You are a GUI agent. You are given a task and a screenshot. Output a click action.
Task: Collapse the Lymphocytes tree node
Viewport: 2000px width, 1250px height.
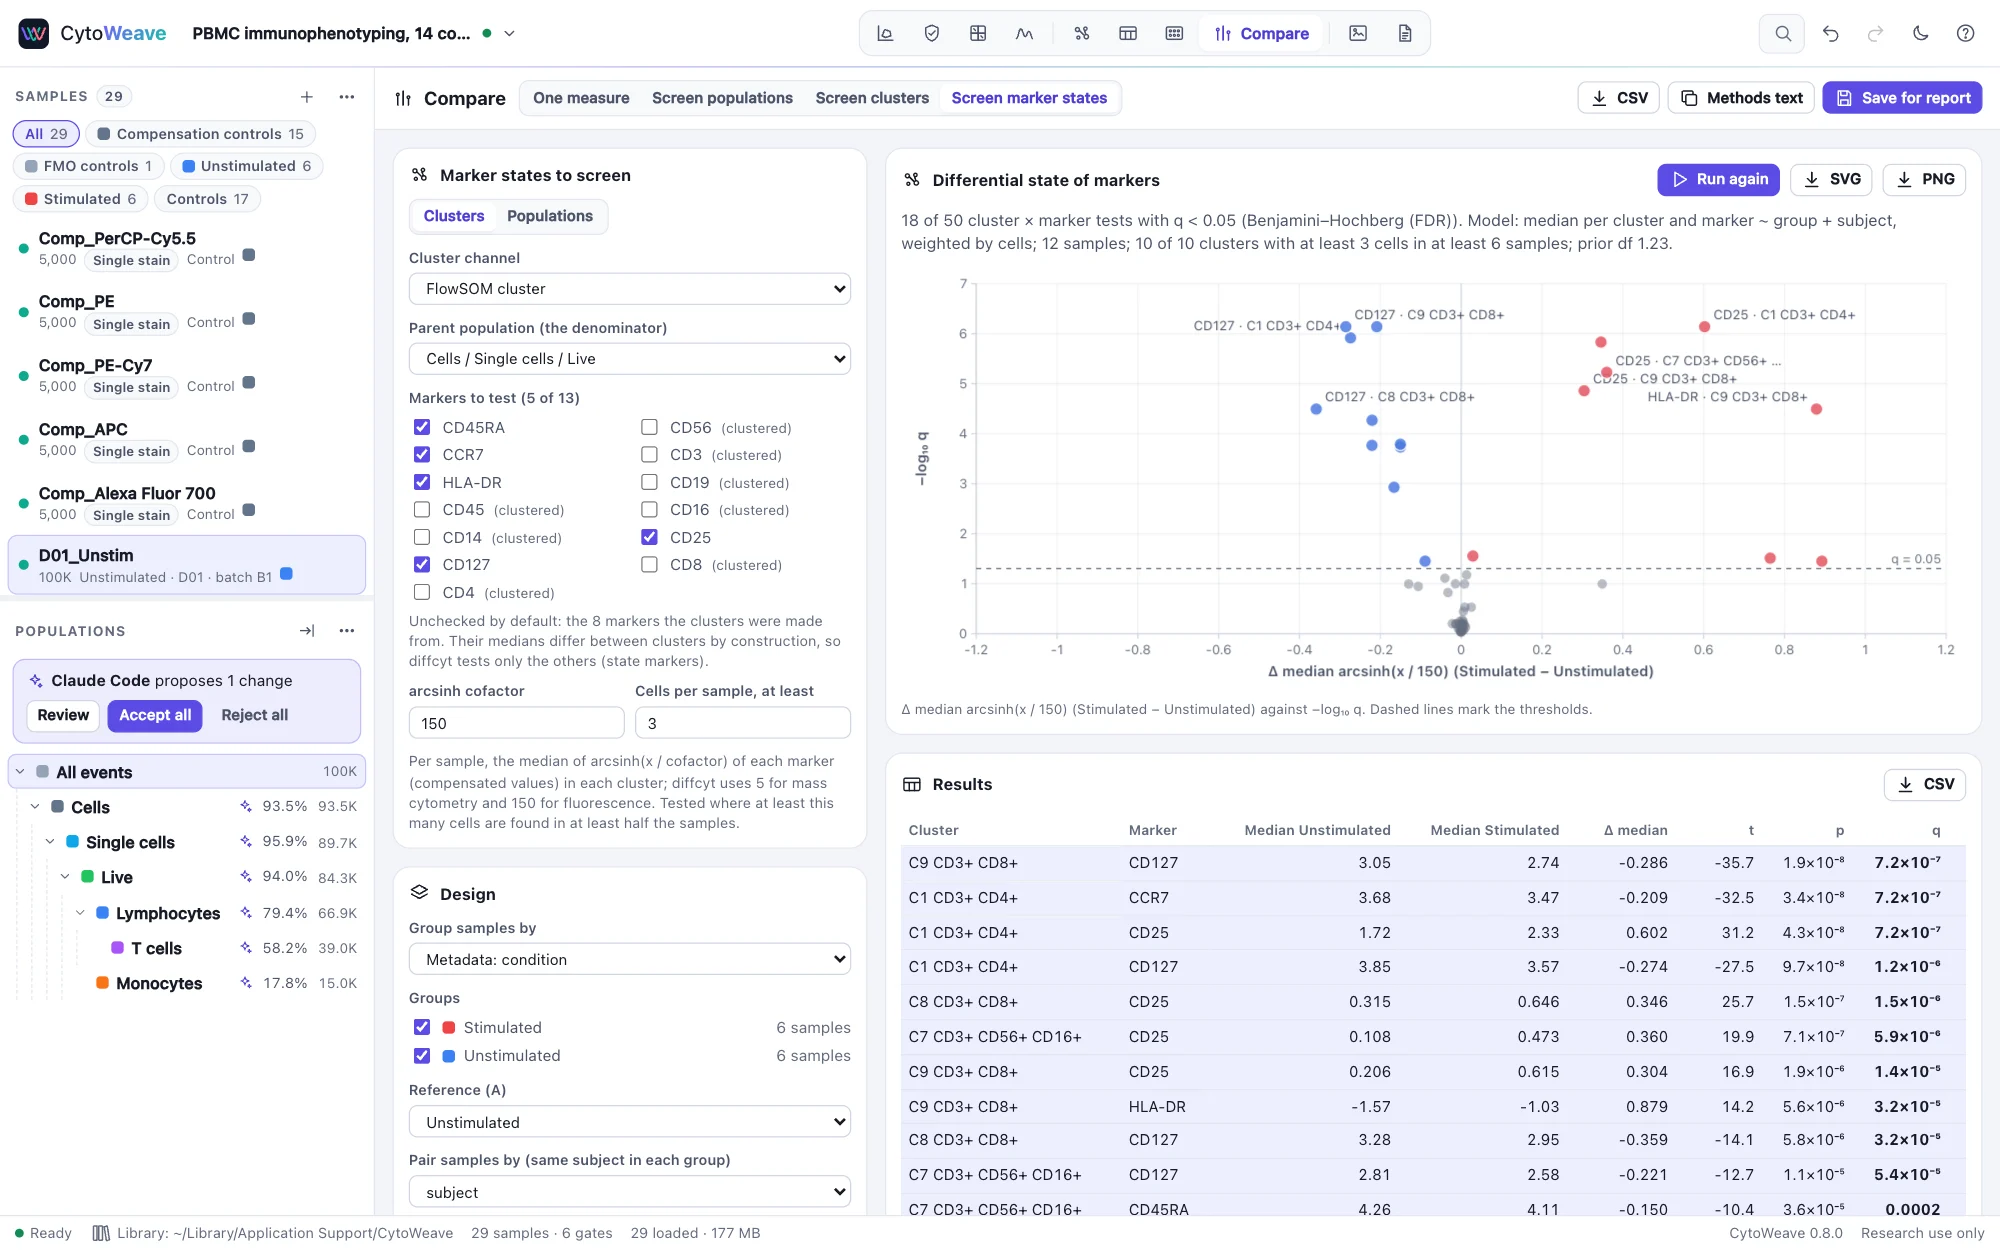(80, 913)
